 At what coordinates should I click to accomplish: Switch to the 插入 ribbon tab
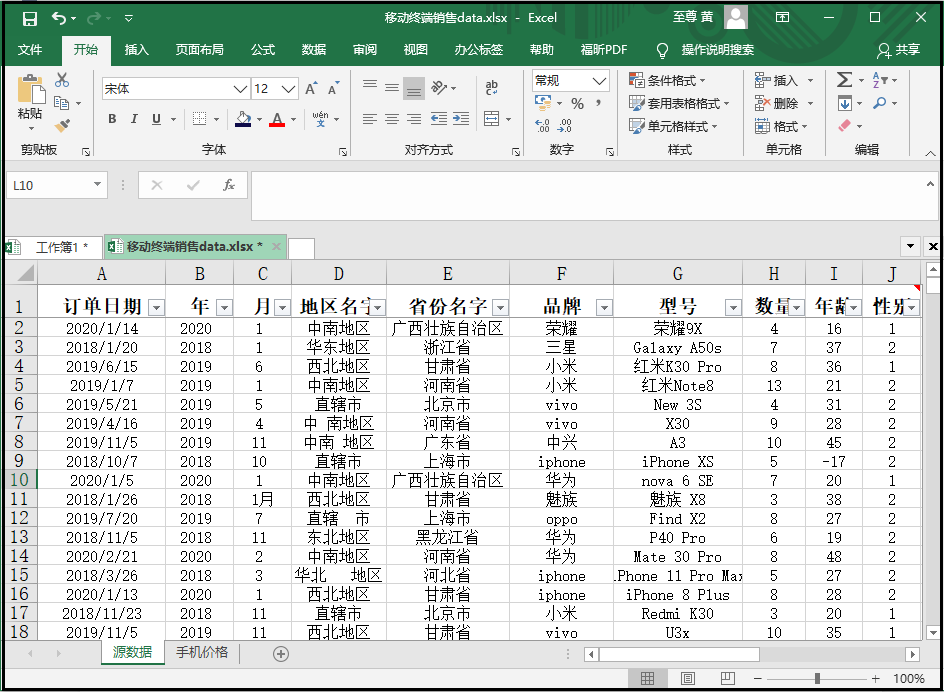pos(137,49)
